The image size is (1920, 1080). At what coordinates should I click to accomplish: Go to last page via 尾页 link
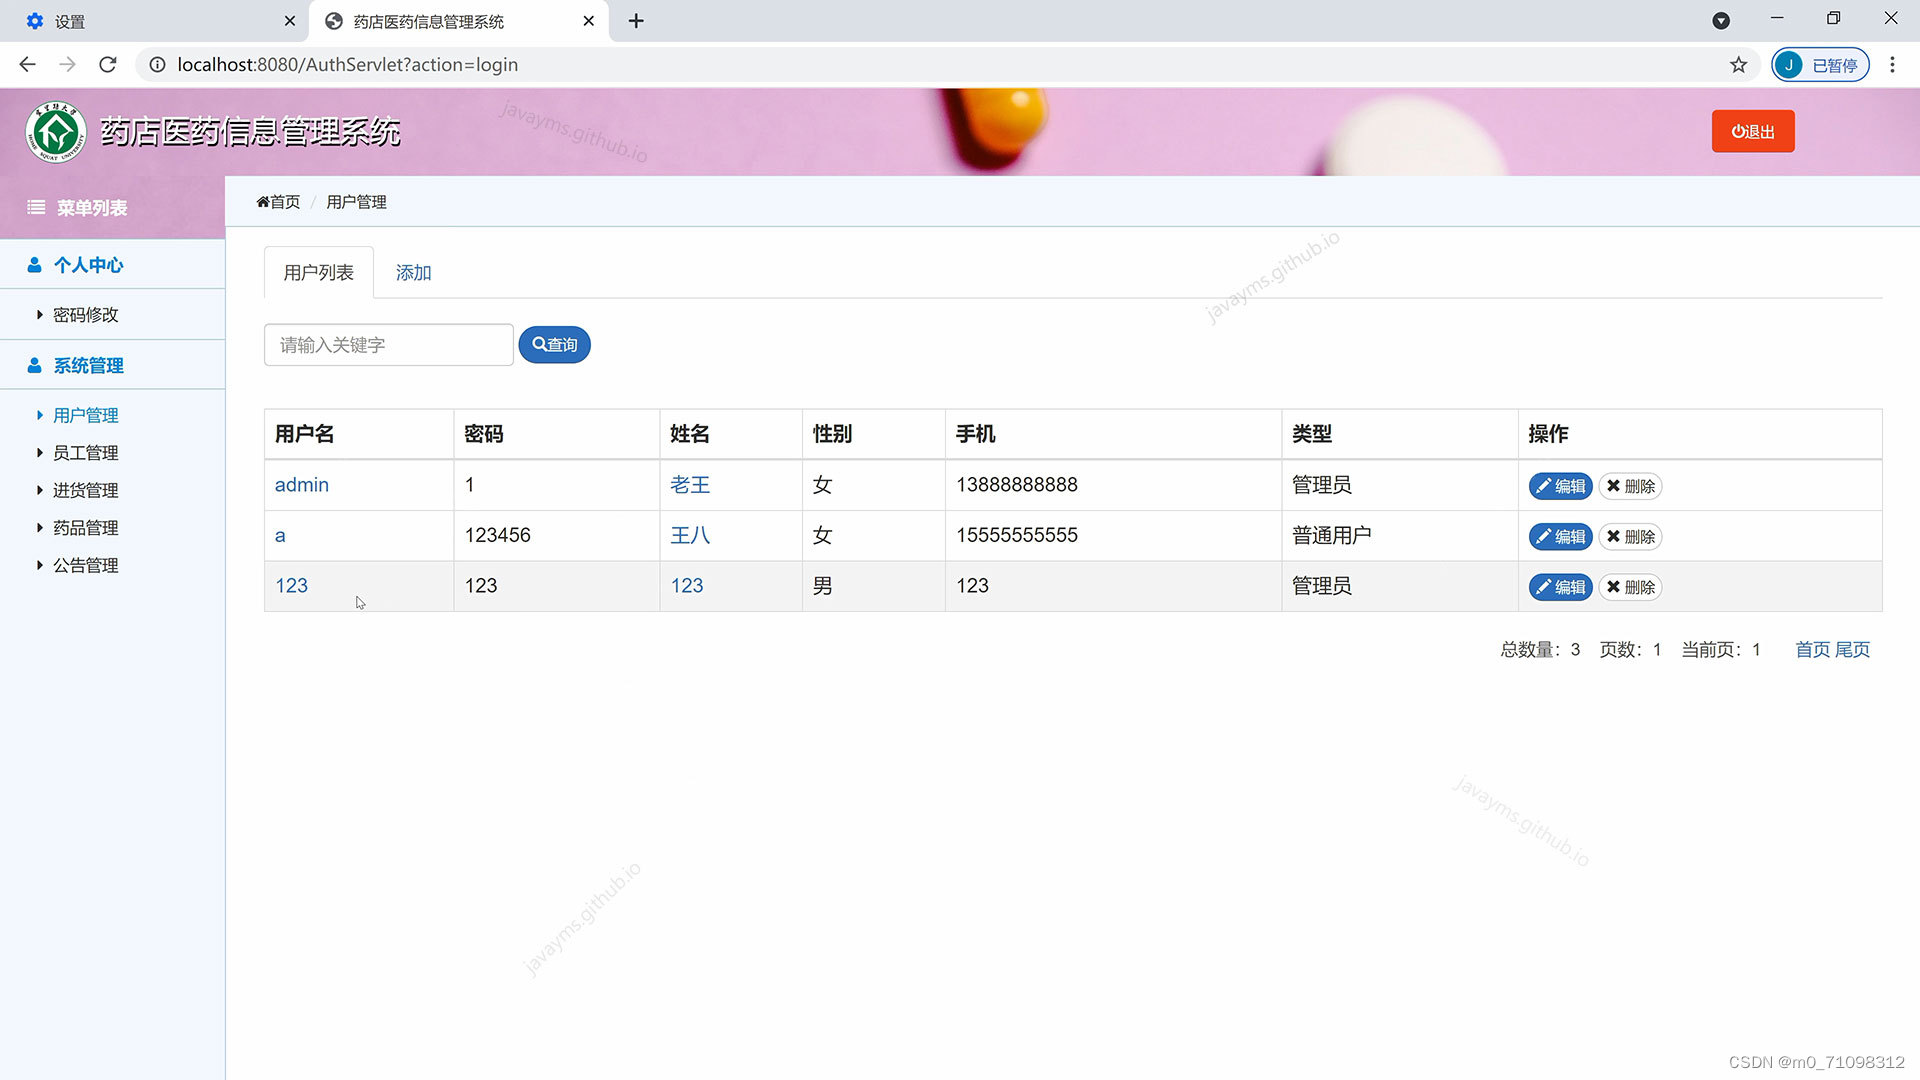[x=1852, y=650]
